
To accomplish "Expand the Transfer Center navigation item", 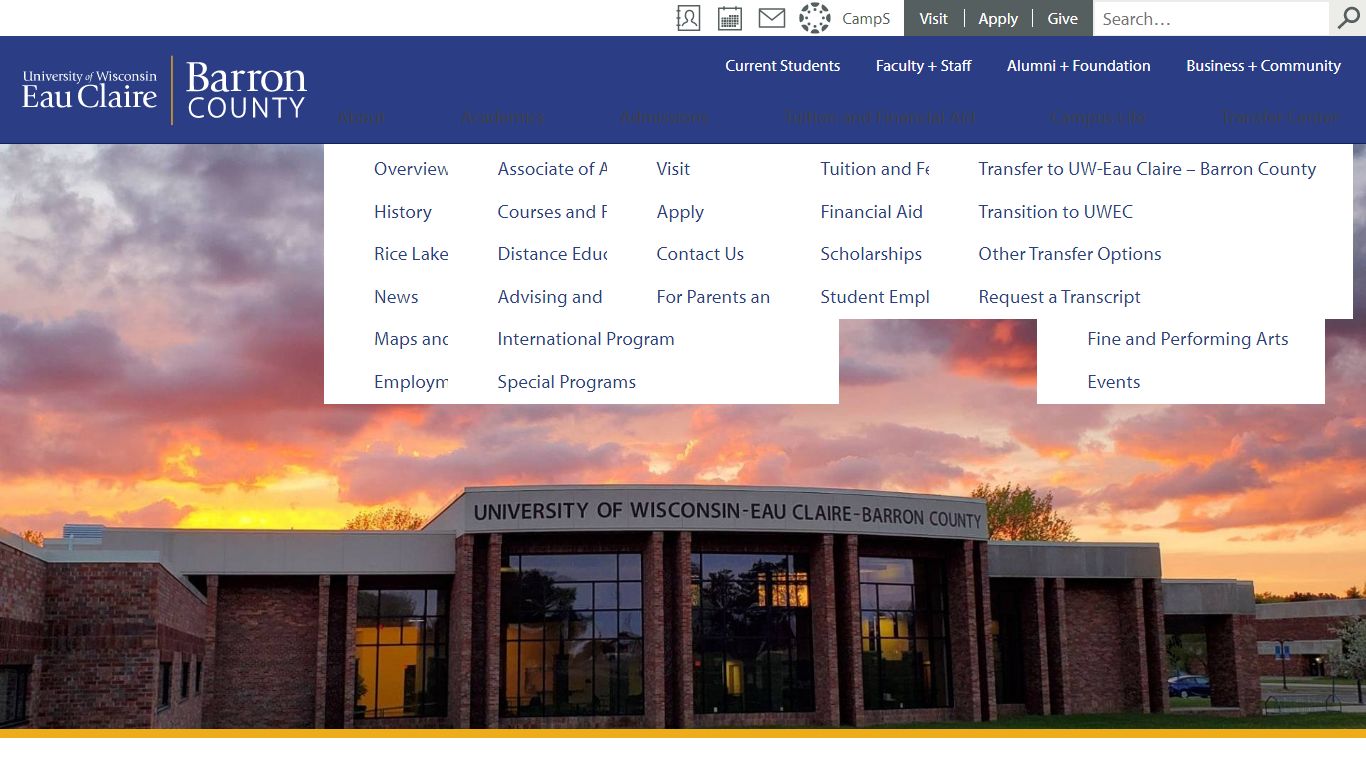I will pos(1280,117).
